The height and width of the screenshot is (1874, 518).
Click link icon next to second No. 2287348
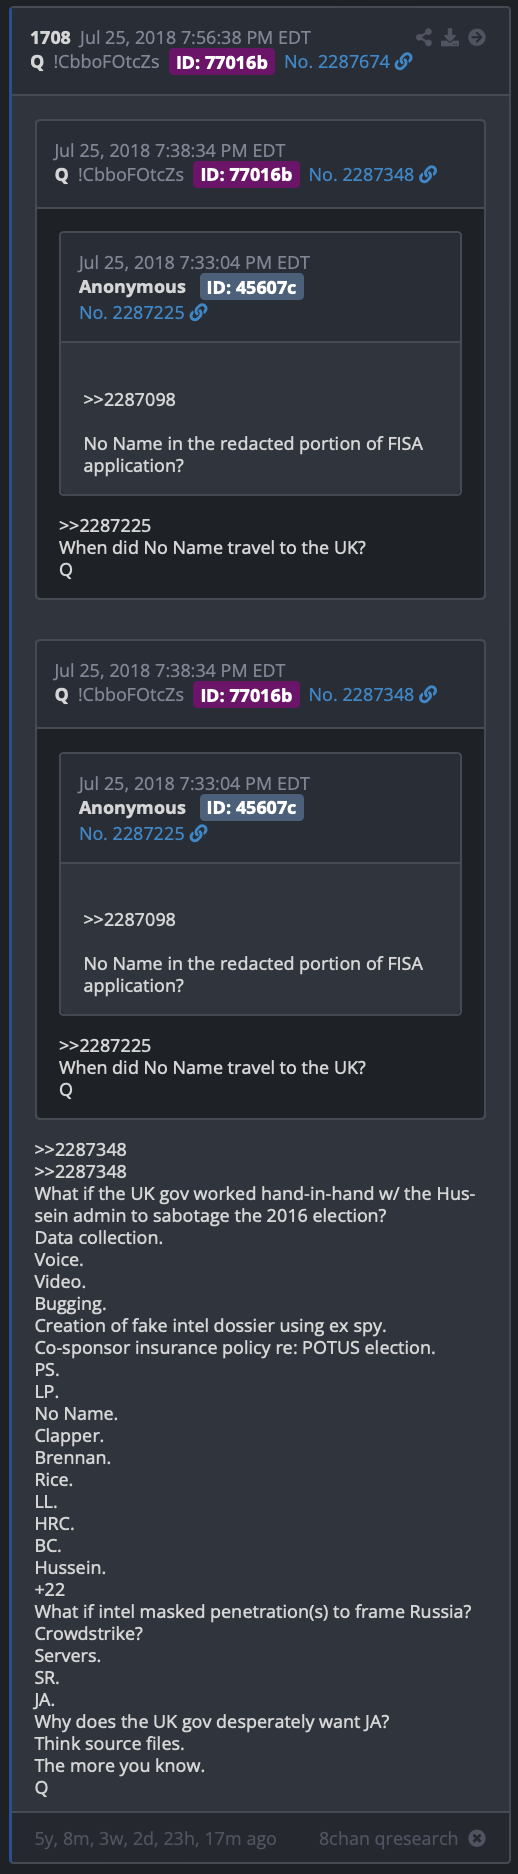428,694
